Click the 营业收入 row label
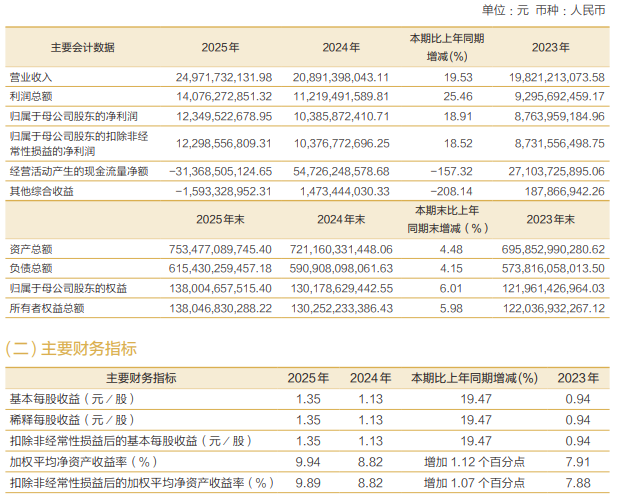618x498 pixels. [x=31, y=77]
